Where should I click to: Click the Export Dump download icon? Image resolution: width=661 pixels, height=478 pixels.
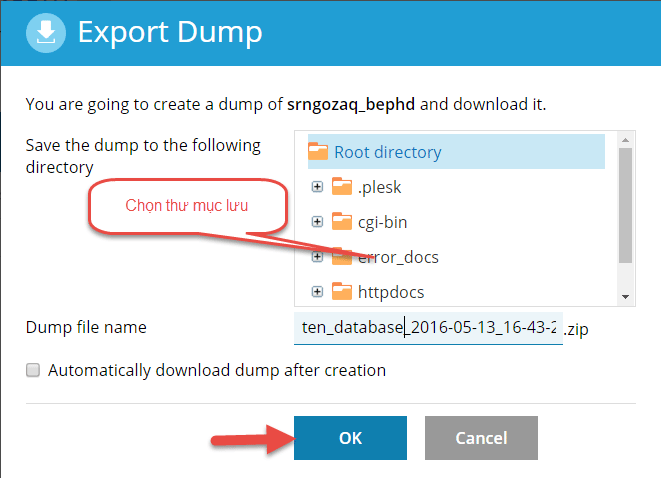44,33
